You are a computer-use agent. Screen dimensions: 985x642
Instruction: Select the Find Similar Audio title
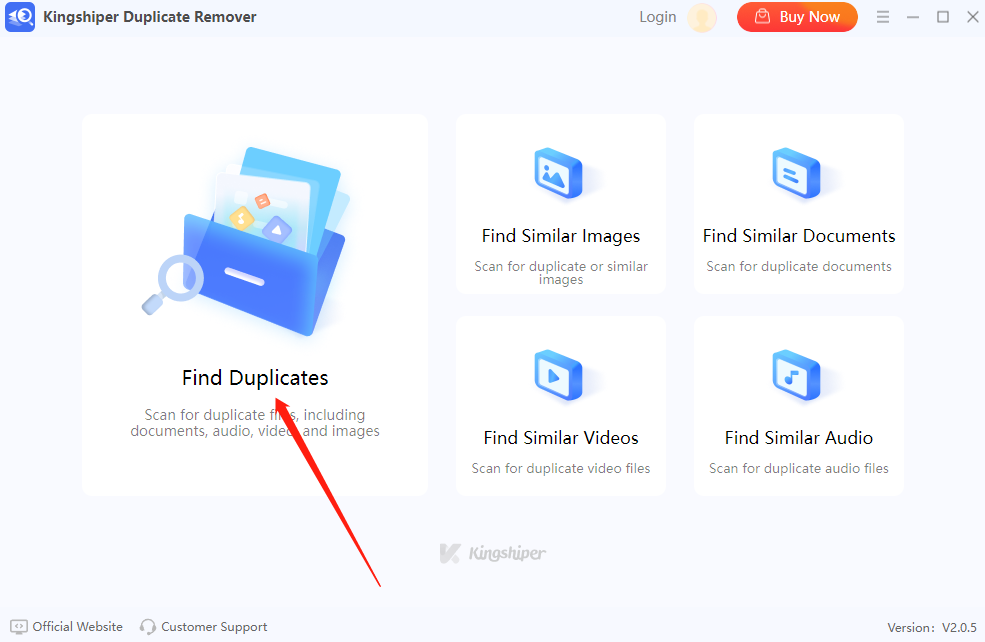coord(799,437)
